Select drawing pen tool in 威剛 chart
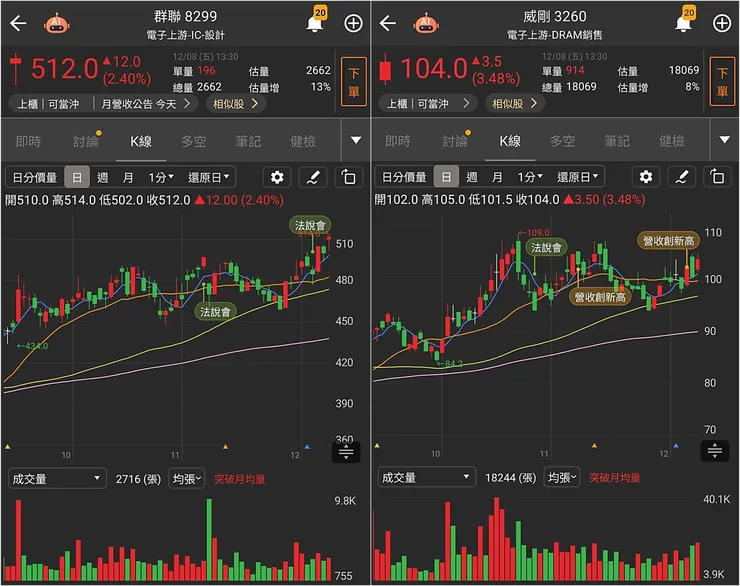The height and width of the screenshot is (586, 740). click(682, 177)
